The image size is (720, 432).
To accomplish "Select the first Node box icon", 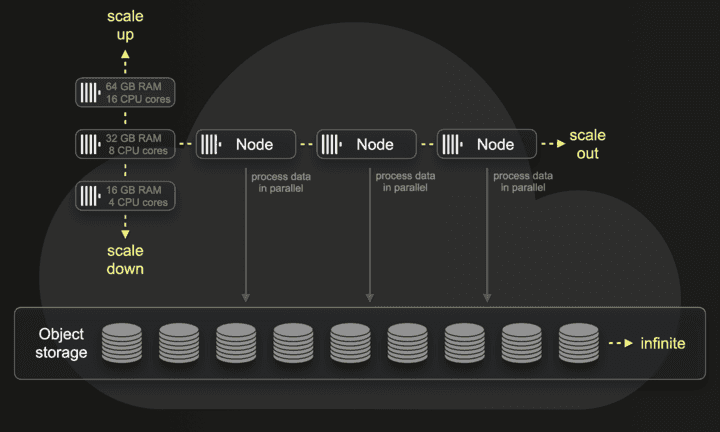I will (x=211, y=144).
